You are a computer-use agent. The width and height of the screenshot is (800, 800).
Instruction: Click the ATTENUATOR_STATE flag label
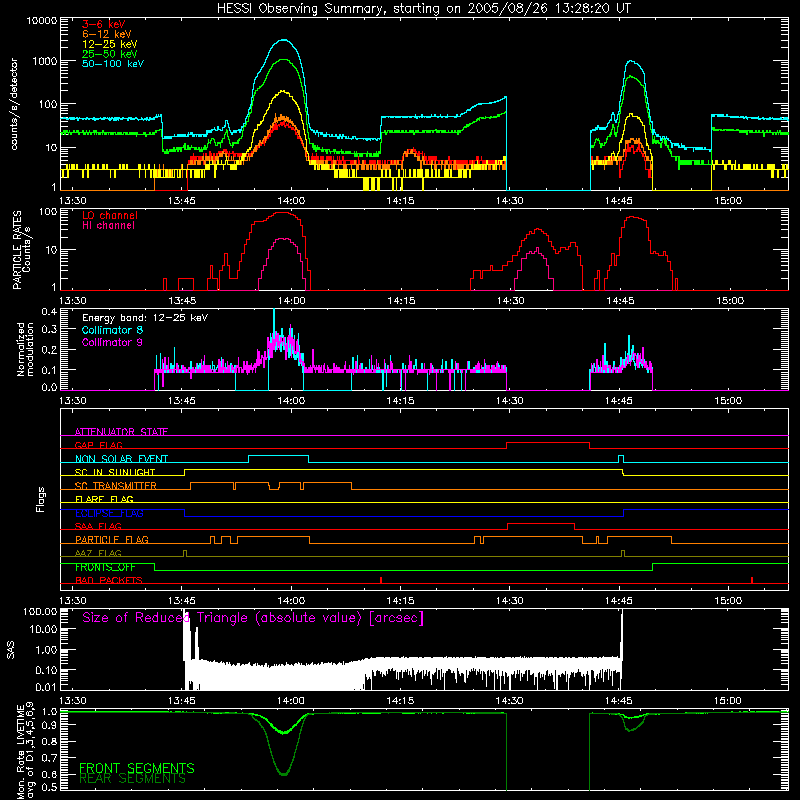(x=121, y=432)
